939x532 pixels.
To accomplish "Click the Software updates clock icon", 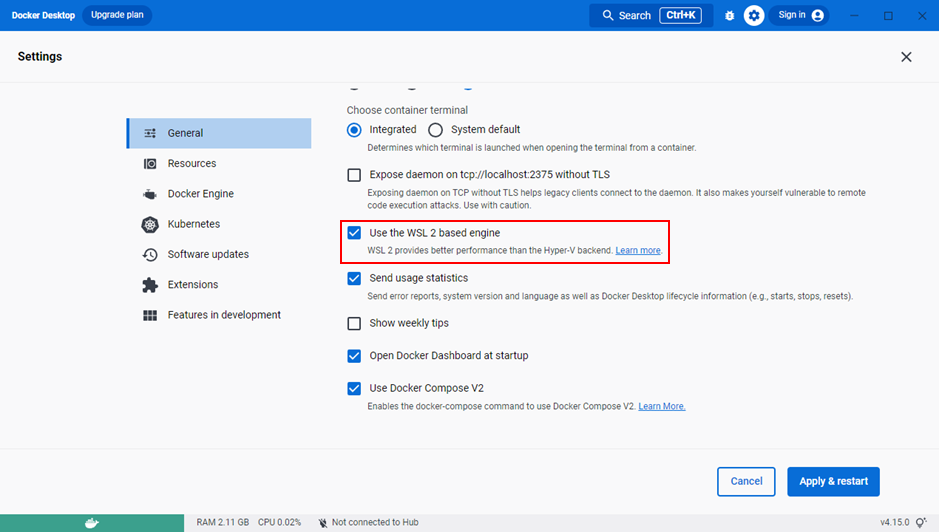I will point(150,255).
